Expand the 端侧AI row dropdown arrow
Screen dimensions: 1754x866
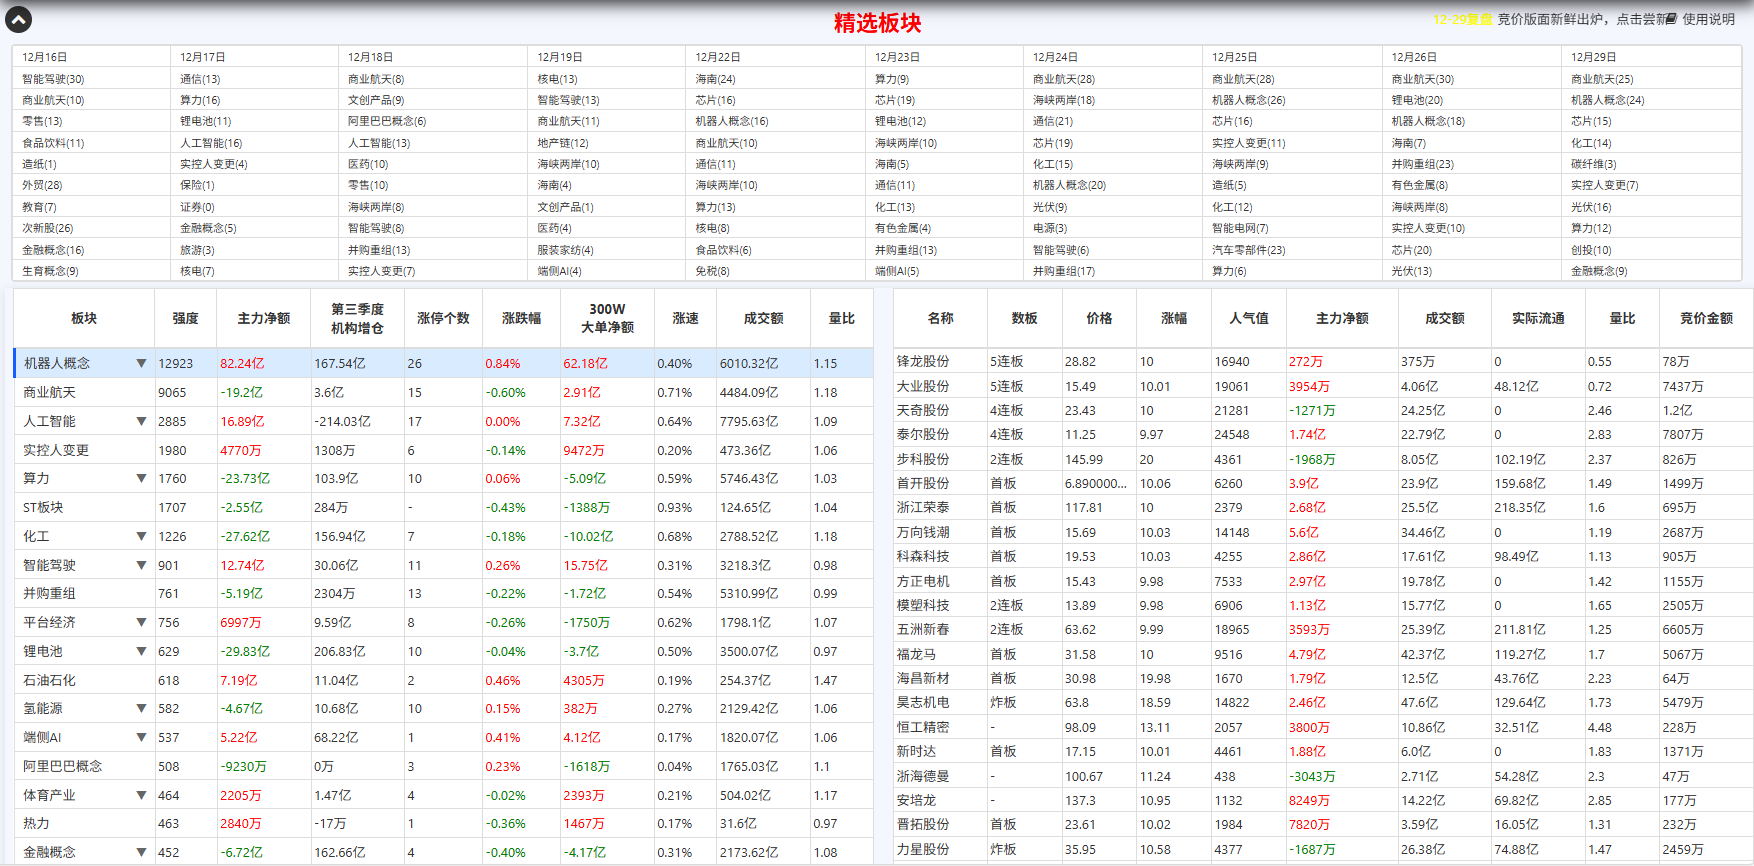pos(141,738)
